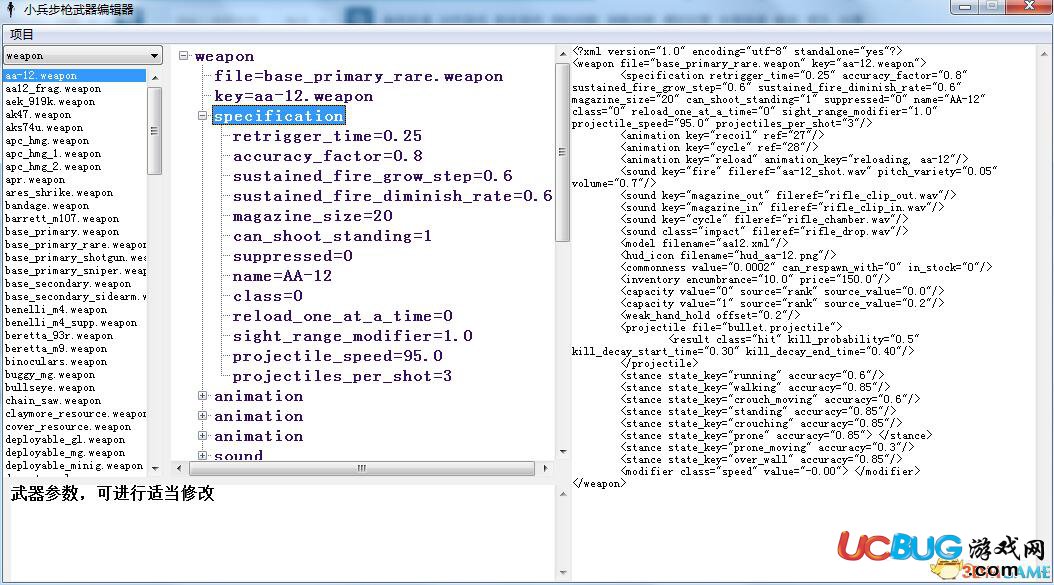
Task: Select apc_hmg.weapon in the list
Action: 47,141
